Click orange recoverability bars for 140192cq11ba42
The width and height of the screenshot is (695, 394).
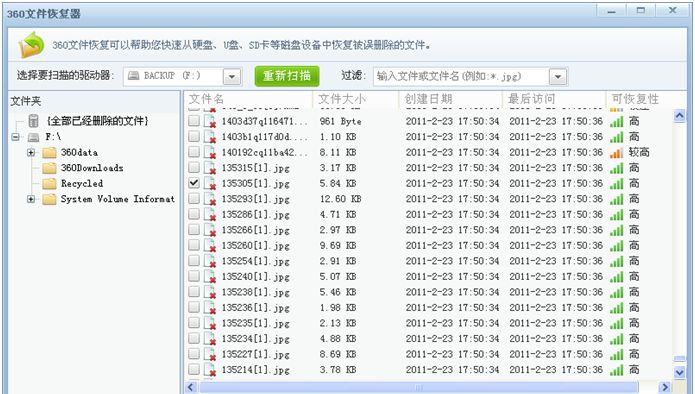(617, 153)
